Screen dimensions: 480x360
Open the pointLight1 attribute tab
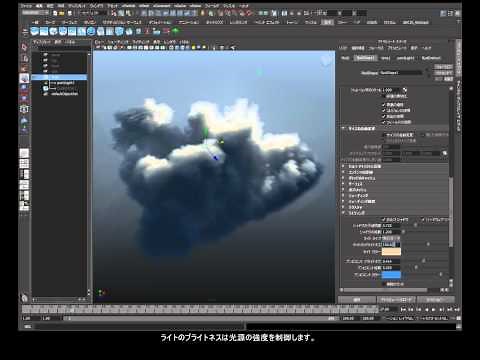[405, 58]
